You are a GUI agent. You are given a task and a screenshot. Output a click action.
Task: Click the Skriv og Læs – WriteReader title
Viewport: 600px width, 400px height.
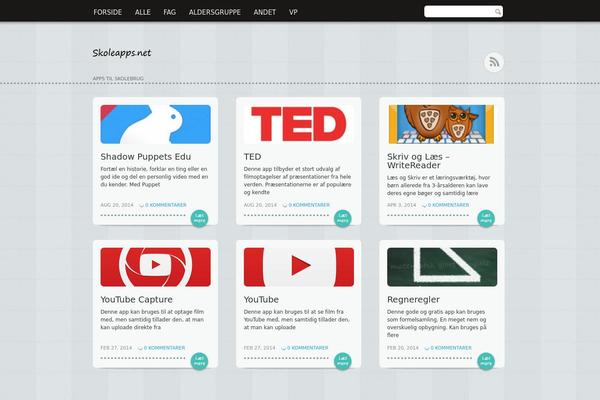point(418,161)
